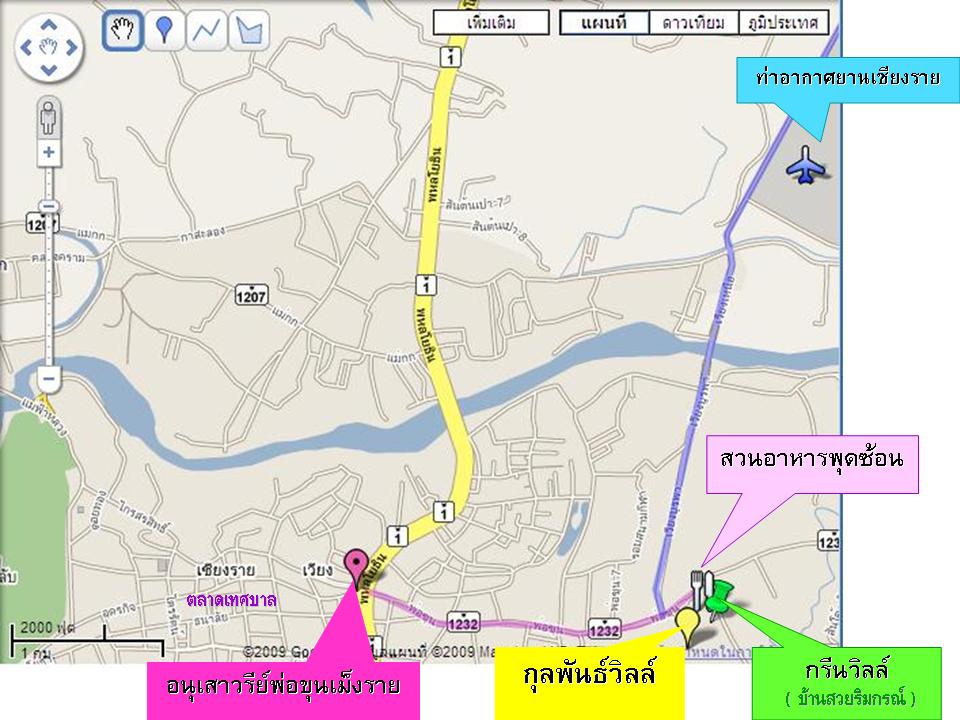This screenshot has width=960, height=720.
Task: Click the zoom slider handle
Action: (x=49, y=206)
